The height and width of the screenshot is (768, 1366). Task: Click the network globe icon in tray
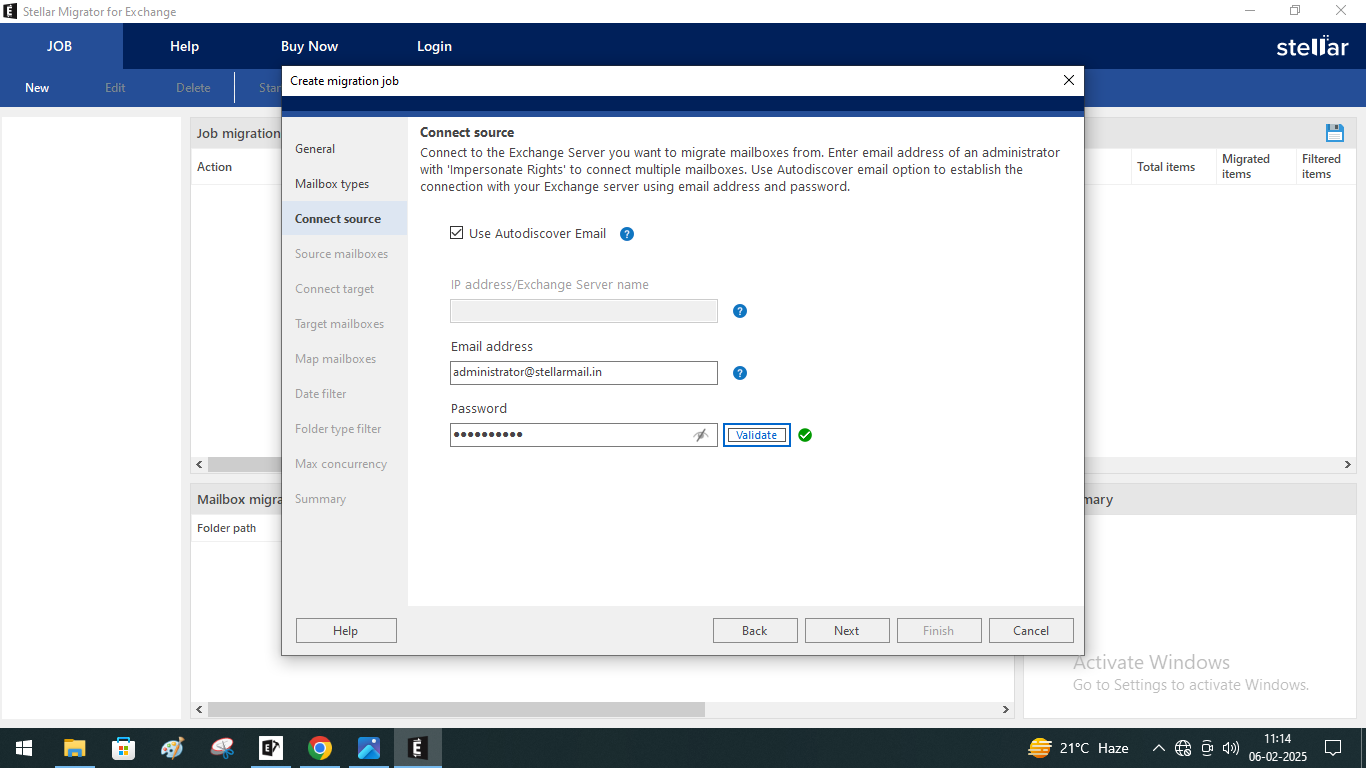(1183, 748)
